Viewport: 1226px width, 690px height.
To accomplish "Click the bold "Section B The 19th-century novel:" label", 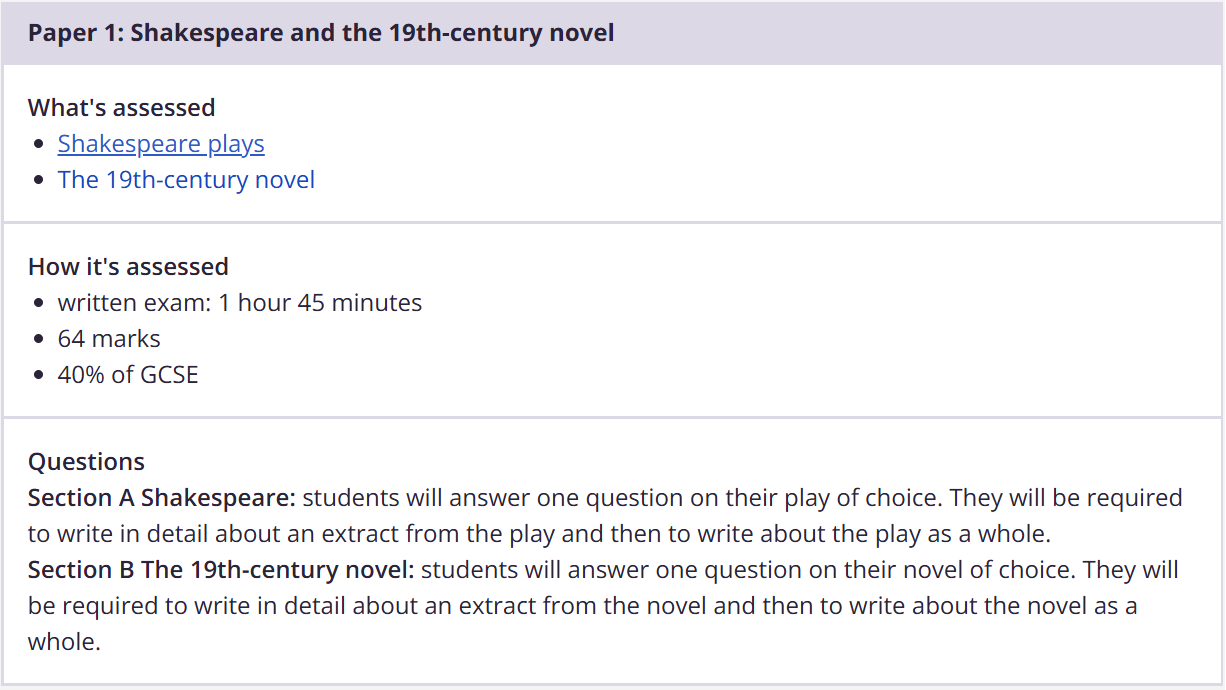I will click(220, 570).
